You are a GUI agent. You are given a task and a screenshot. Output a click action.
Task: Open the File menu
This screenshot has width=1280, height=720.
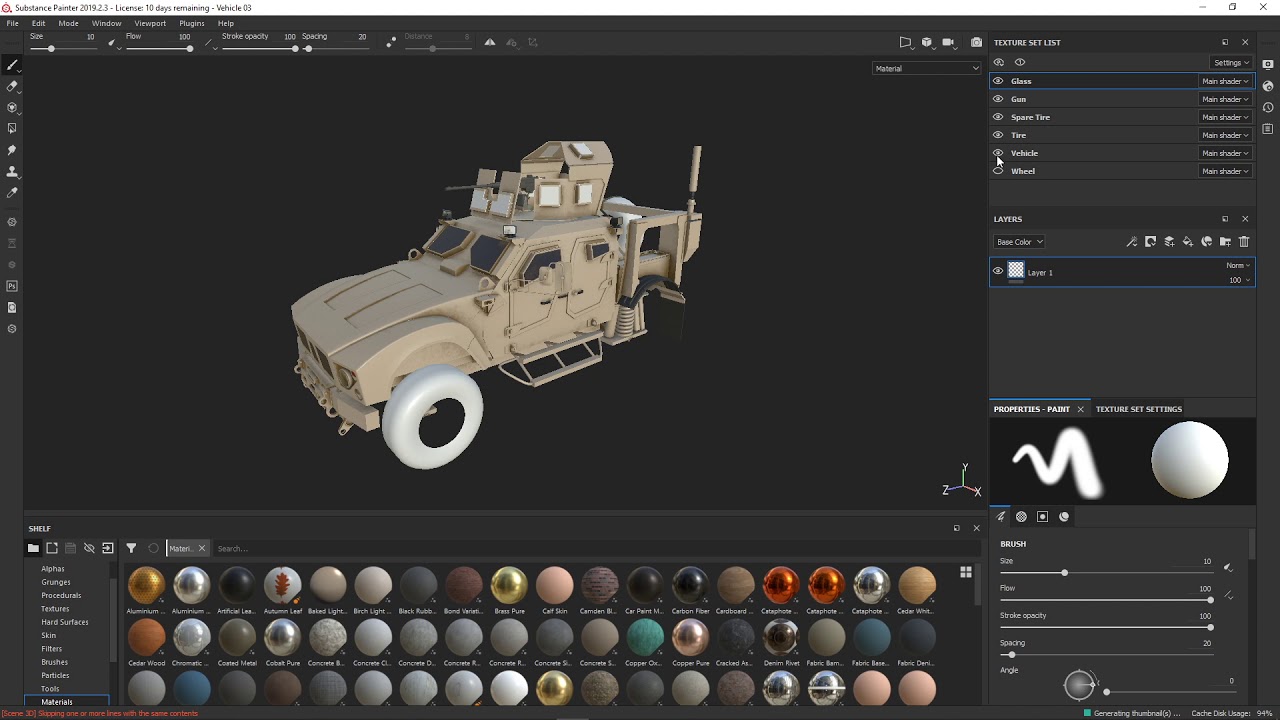(12, 23)
